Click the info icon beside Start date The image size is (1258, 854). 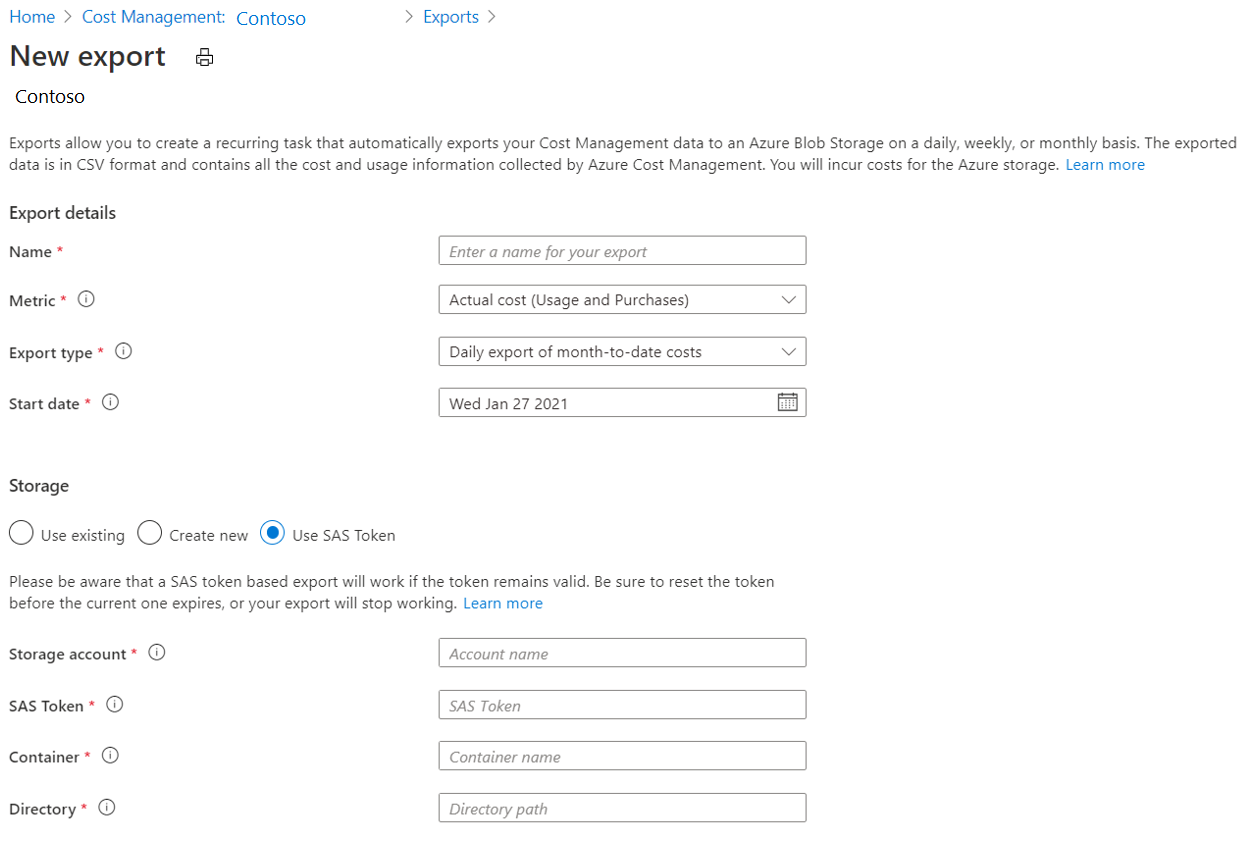pyautogui.click(x=111, y=402)
